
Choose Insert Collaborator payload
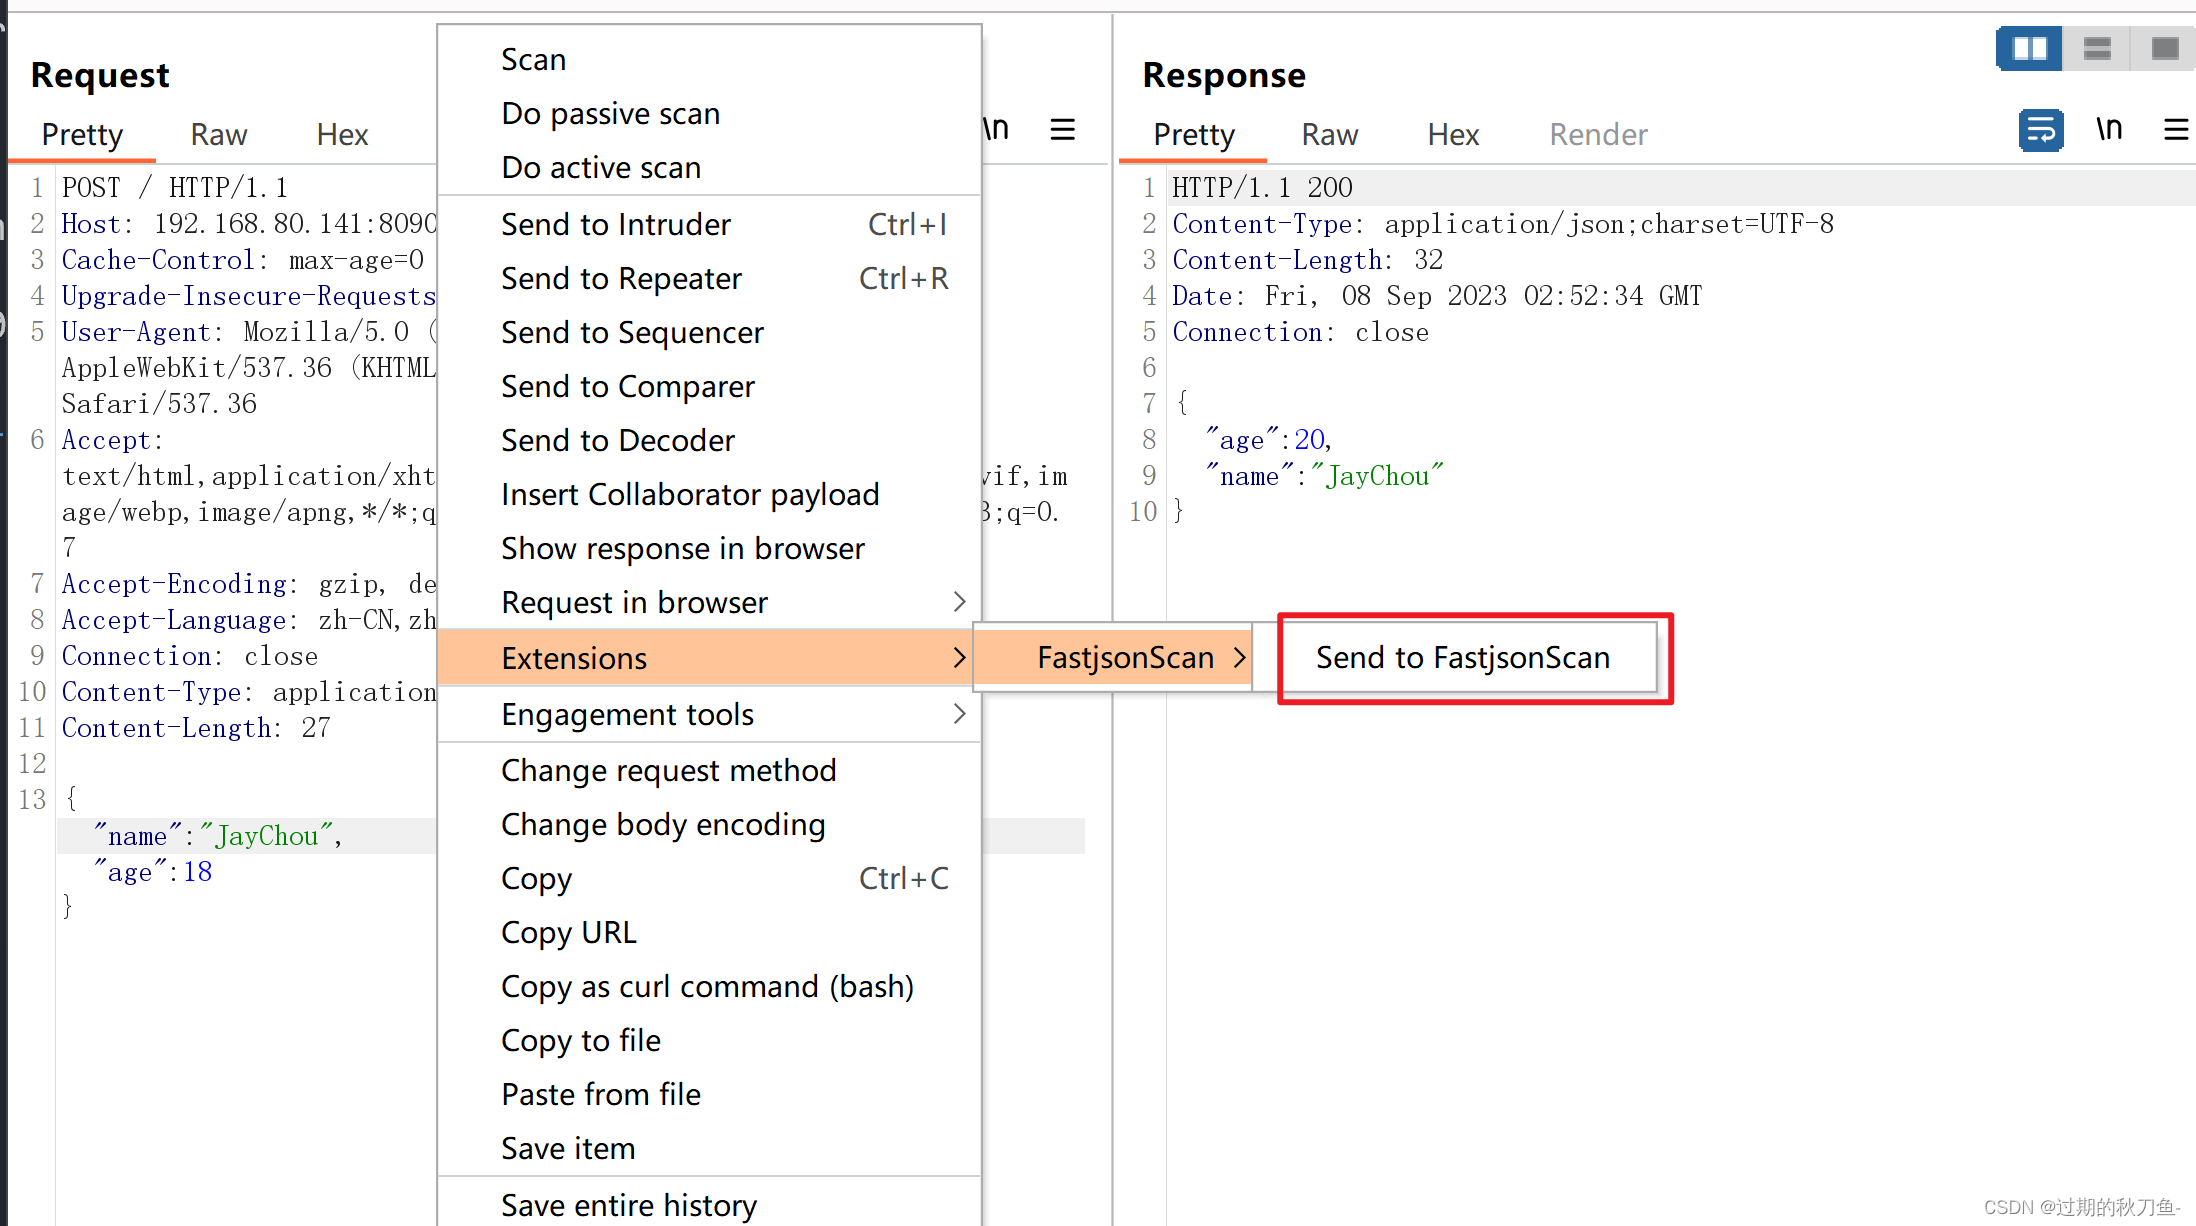(x=709, y=495)
